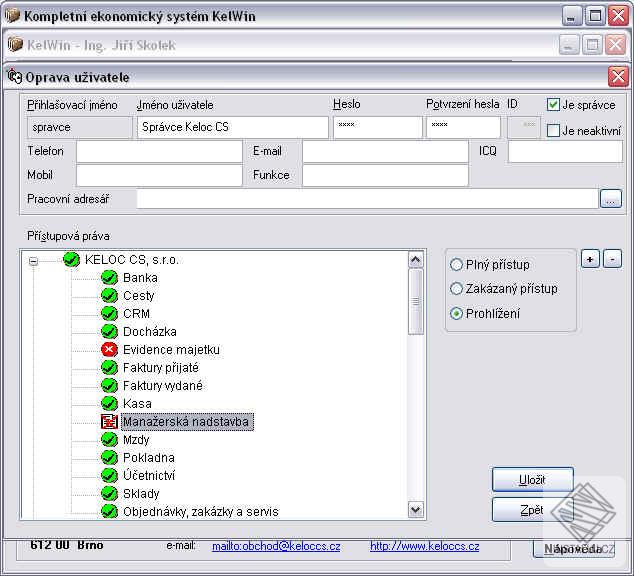The image size is (634, 576).
Task: Focus the Funkce input field
Action: click(x=385, y=175)
